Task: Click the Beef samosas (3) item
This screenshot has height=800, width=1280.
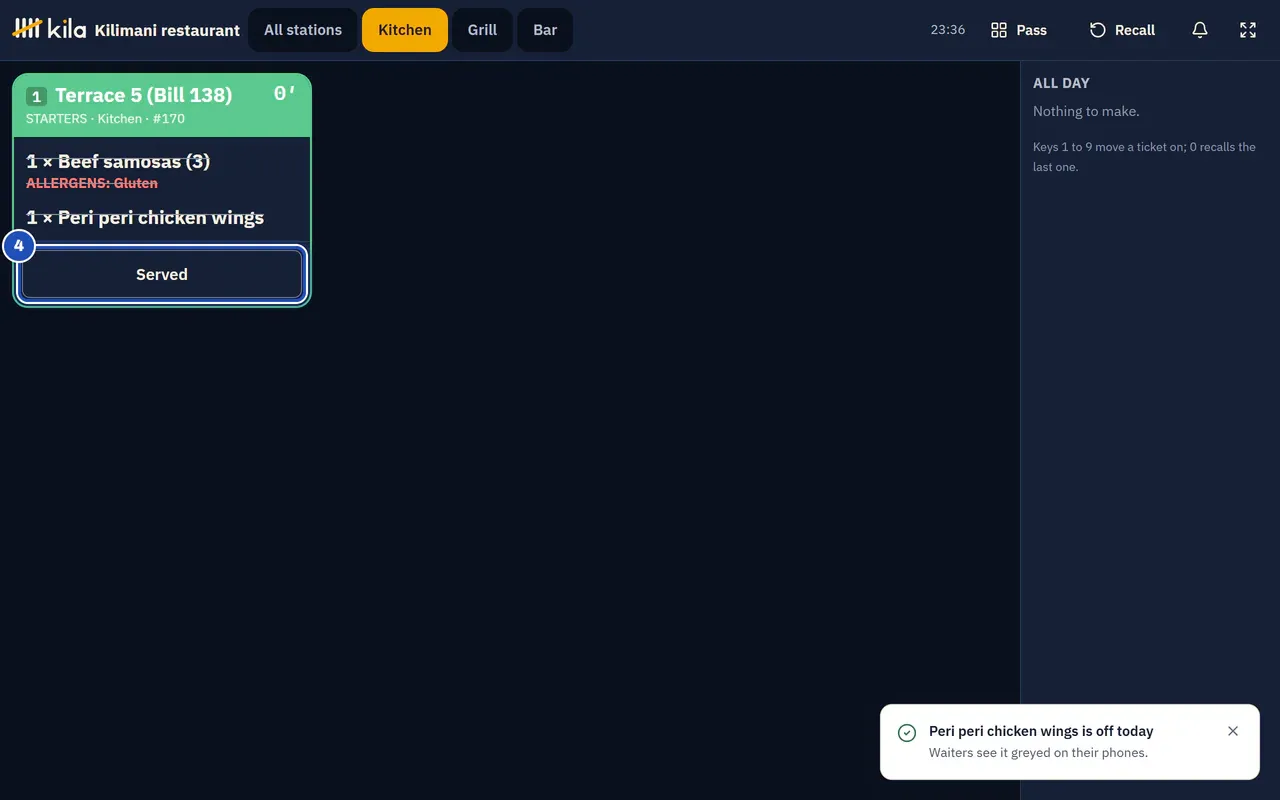Action: coord(118,161)
